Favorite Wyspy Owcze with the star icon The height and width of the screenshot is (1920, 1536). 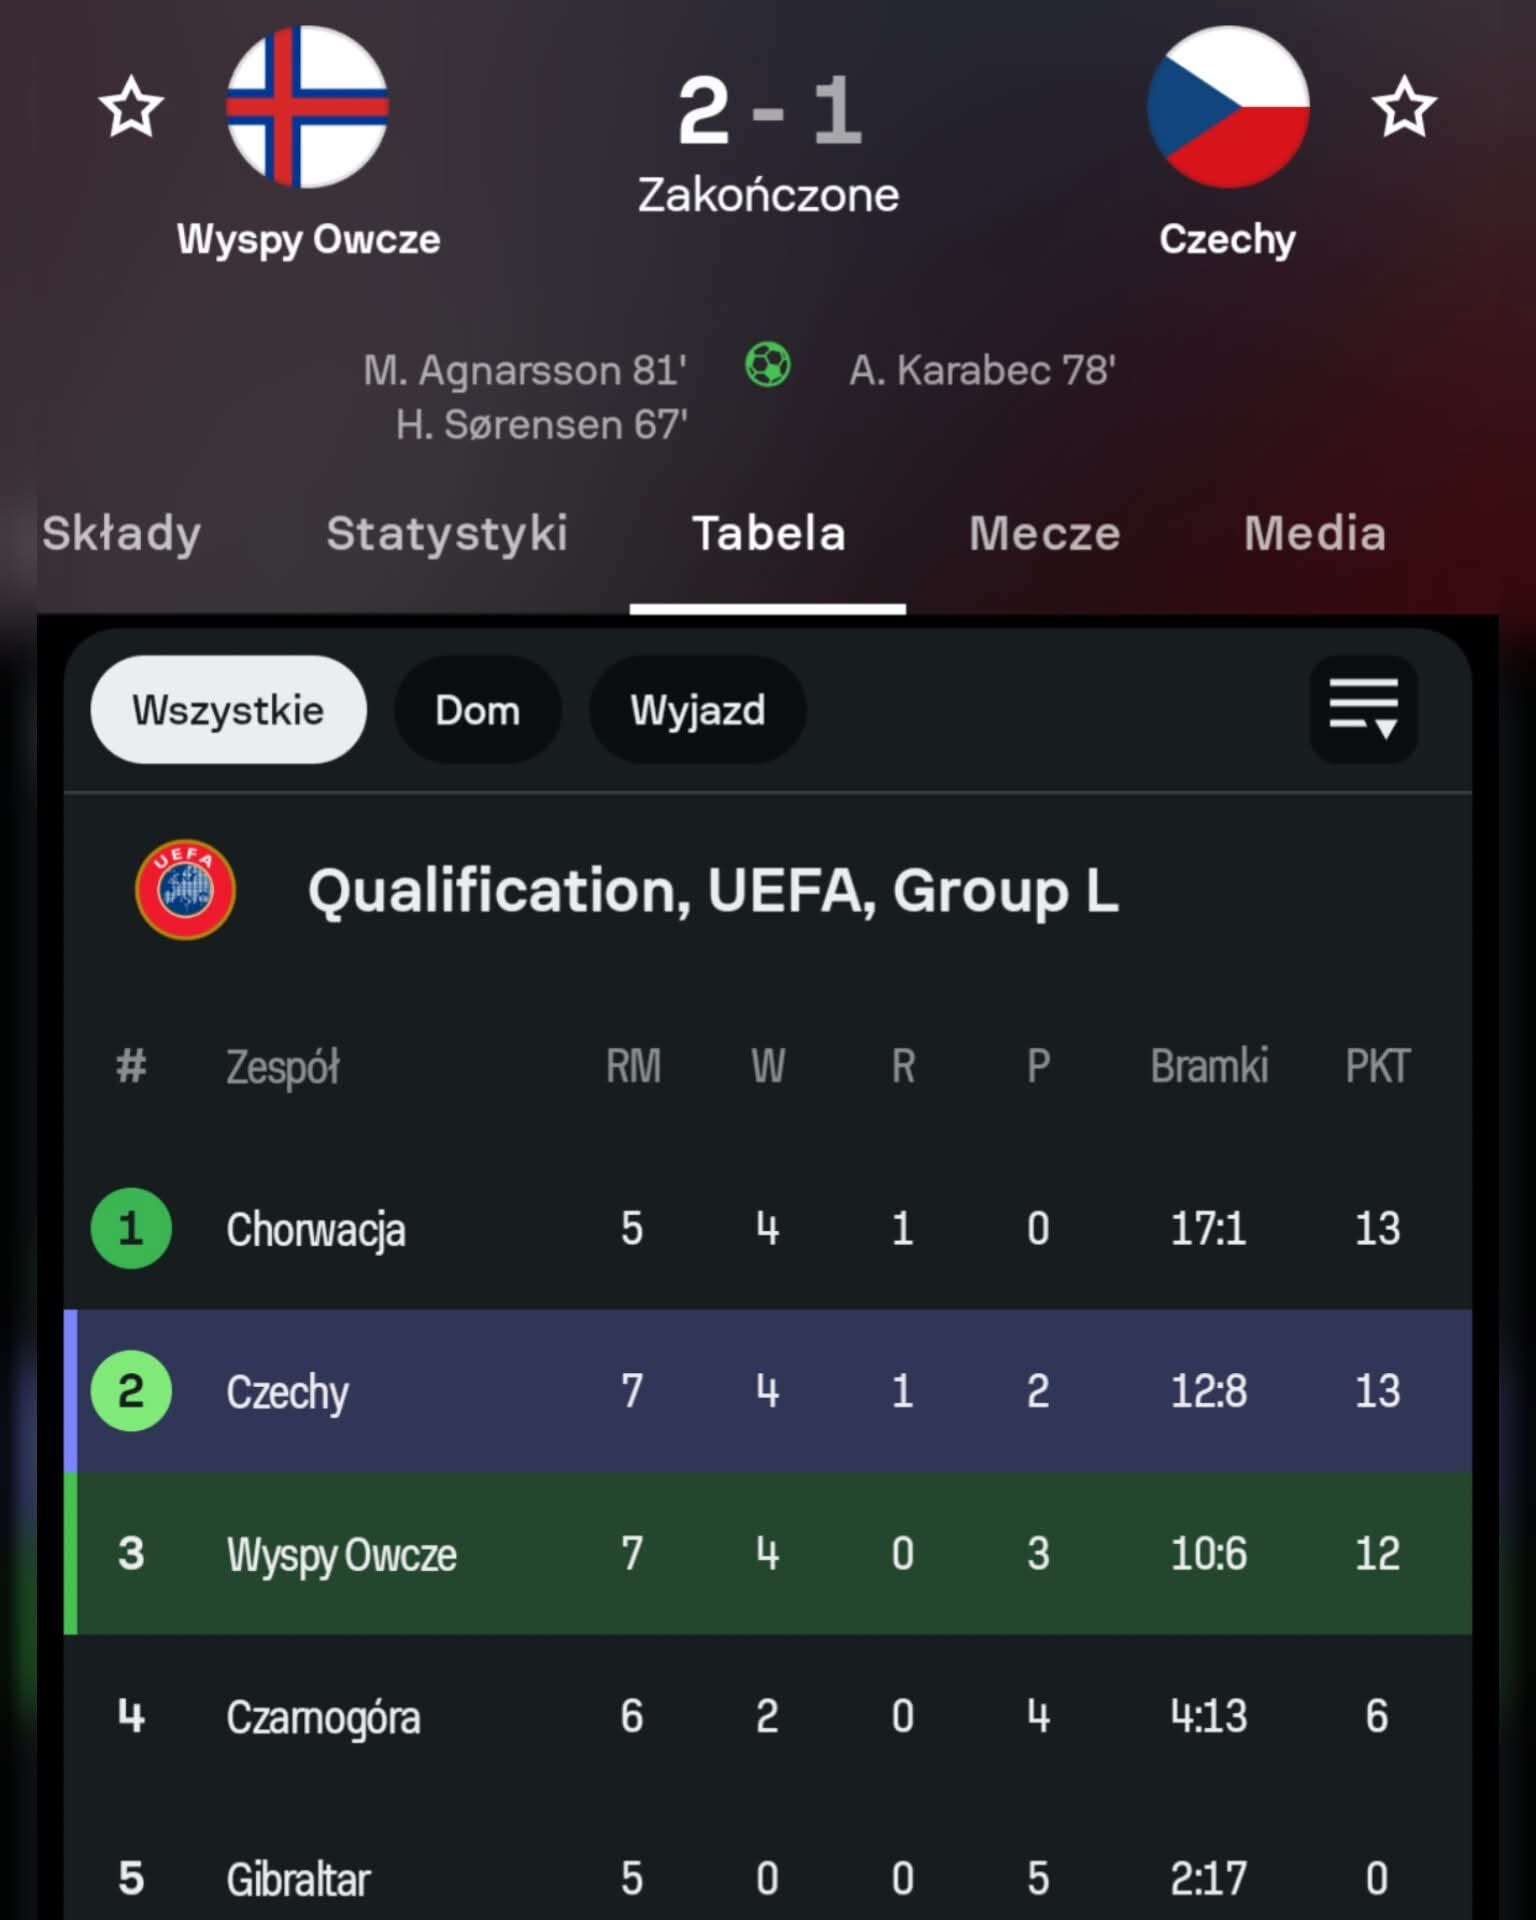tap(131, 107)
